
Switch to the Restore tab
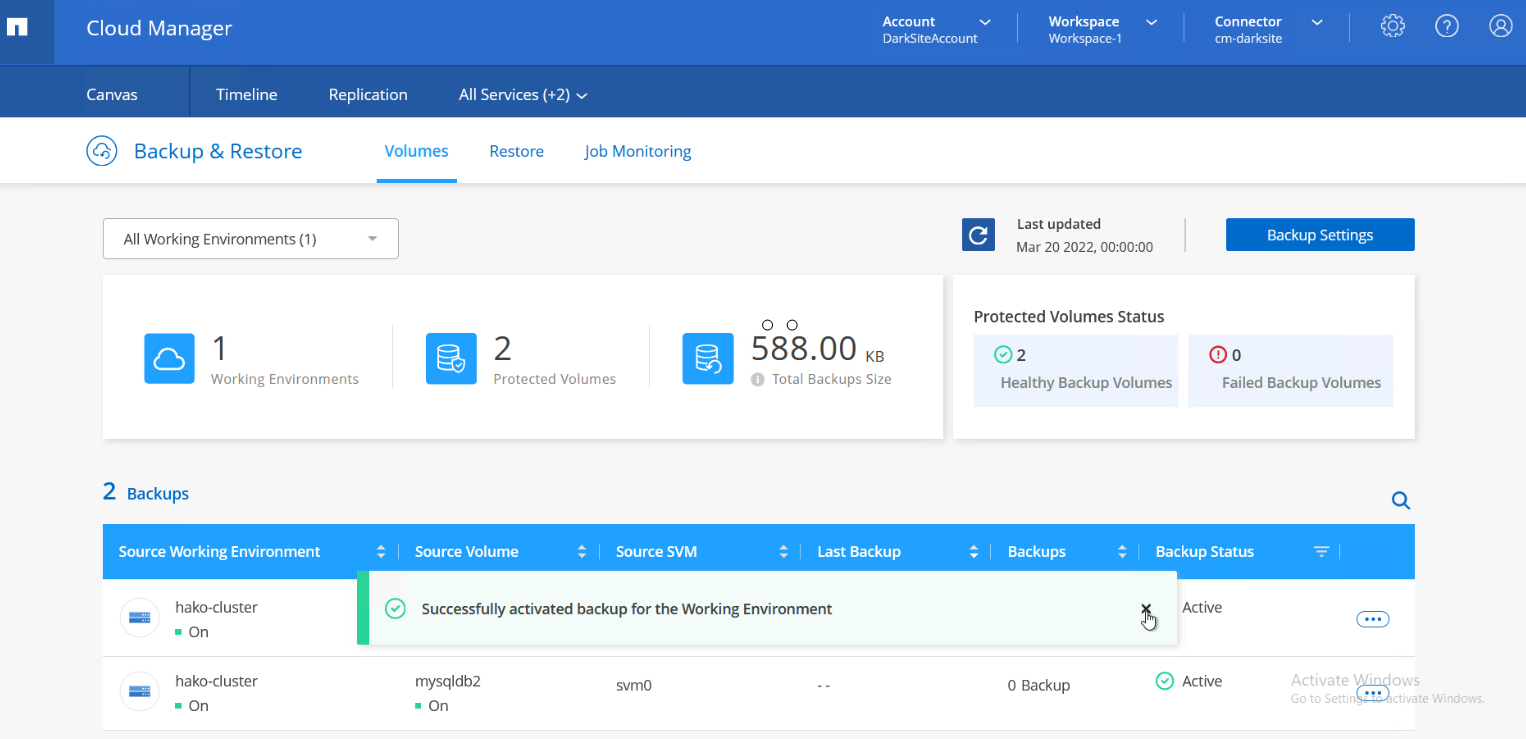(516, 151)
